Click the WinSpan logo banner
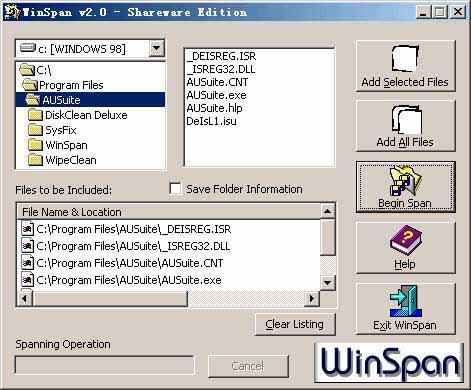Viewport: 471px width, 390px height. [x=389, y=363]
